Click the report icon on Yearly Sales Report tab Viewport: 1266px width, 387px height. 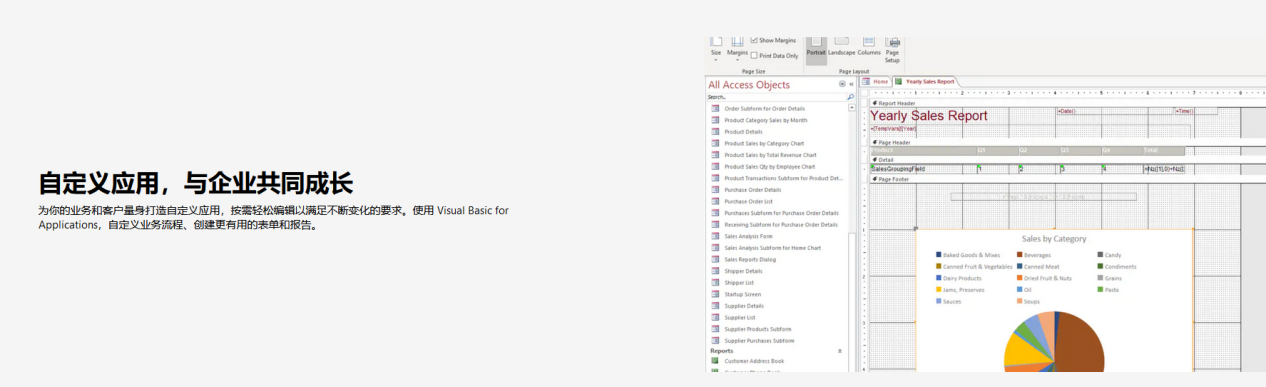(x=899, y=81)
